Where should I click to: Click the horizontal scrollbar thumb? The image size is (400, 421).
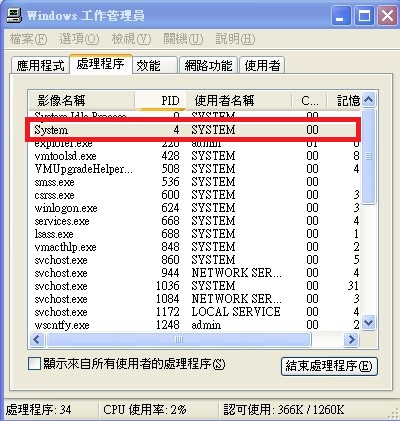pyautogui.click(x=179, y=340)
